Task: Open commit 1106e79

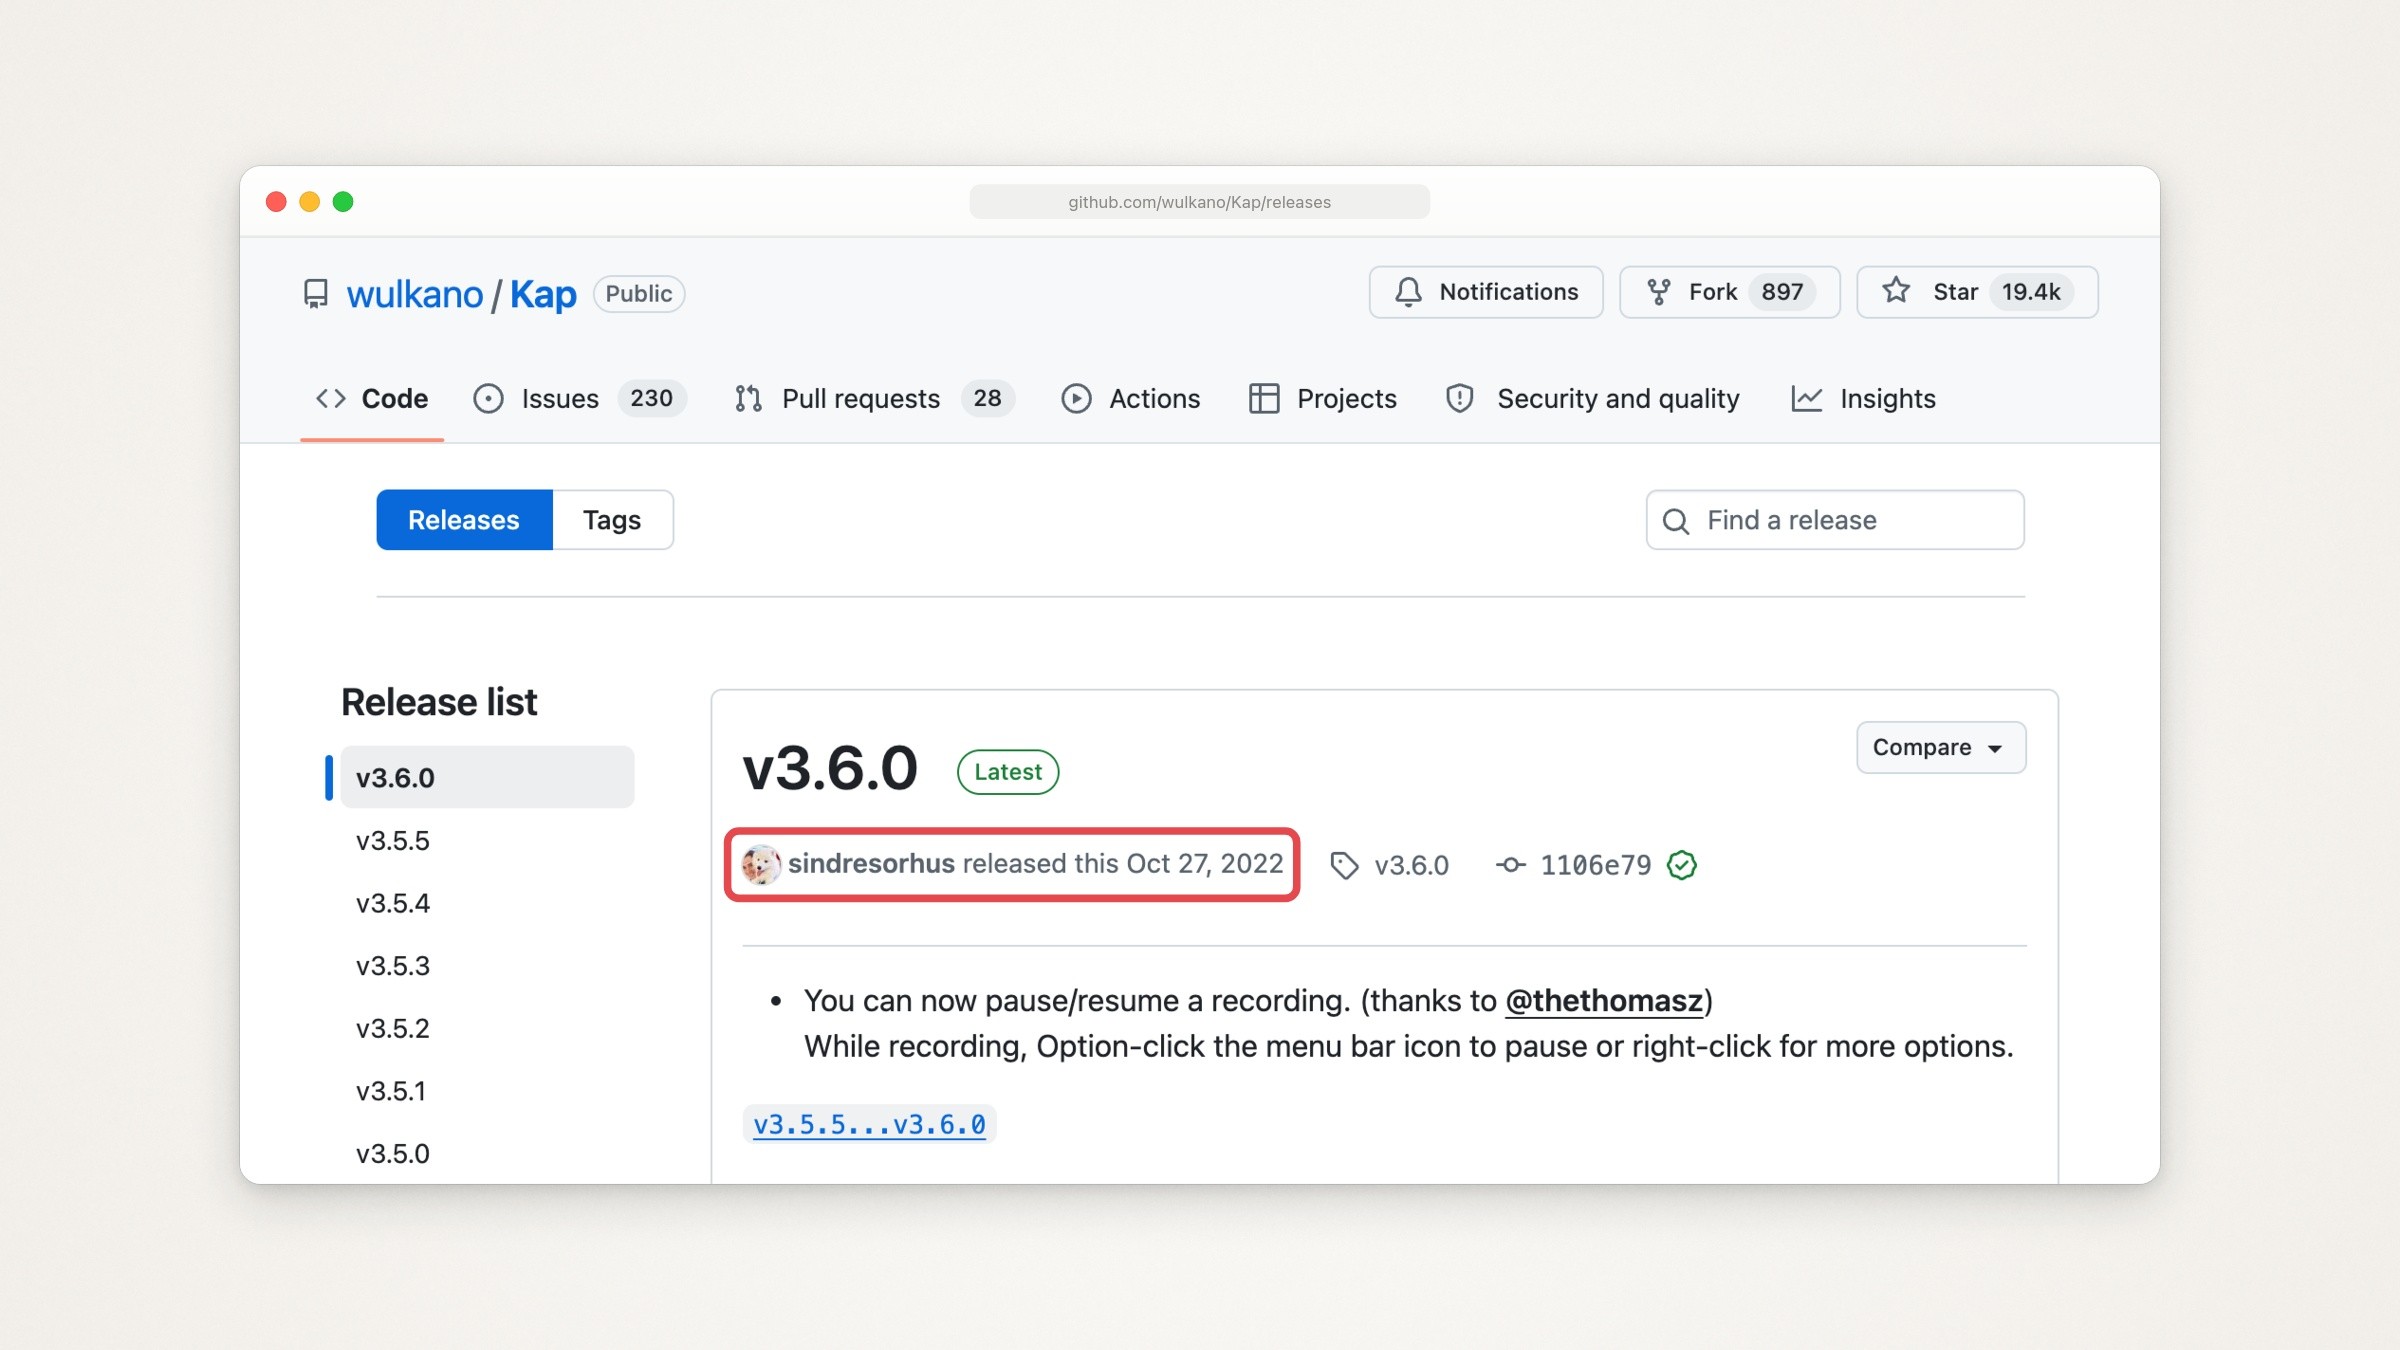Action: click(1595, 865)
